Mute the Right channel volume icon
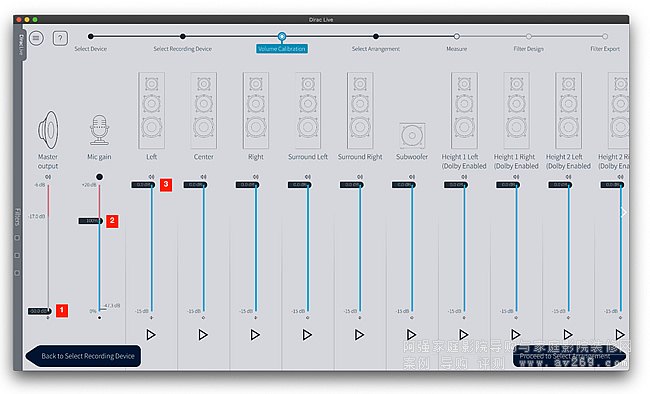The width and height of the screenshot is (650, 394). point(256,177)
